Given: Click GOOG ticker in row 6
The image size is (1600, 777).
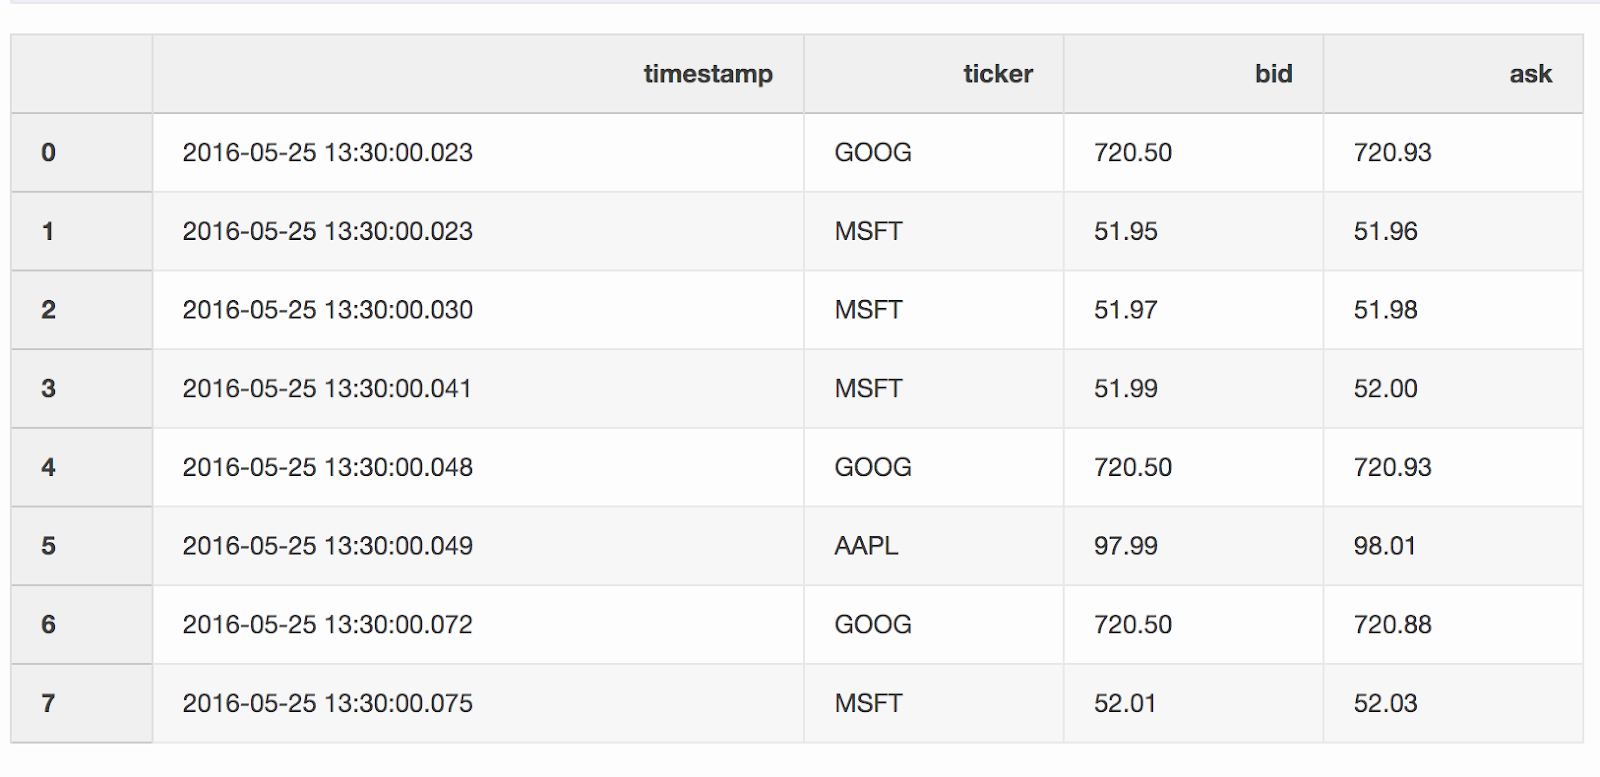Looking at the screenshot, I should [x=872, y=625].
